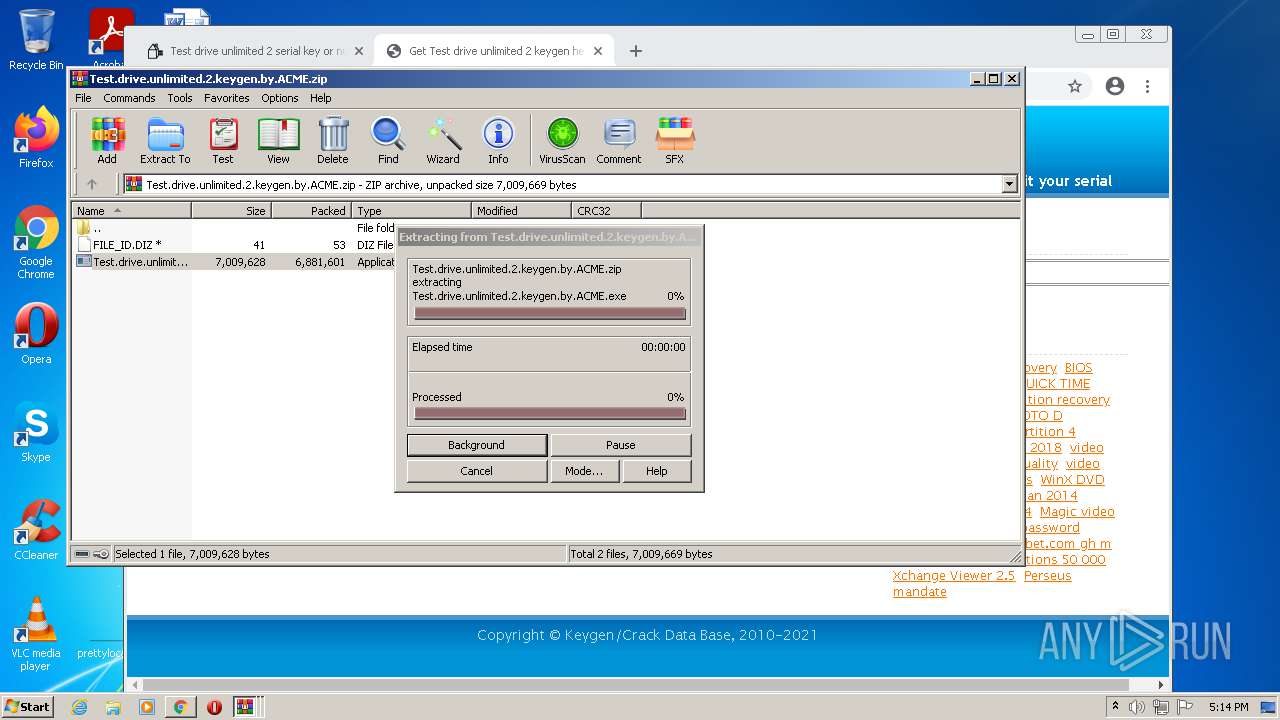Open the Options menu

pyautogui.click(x=280, y=98)
